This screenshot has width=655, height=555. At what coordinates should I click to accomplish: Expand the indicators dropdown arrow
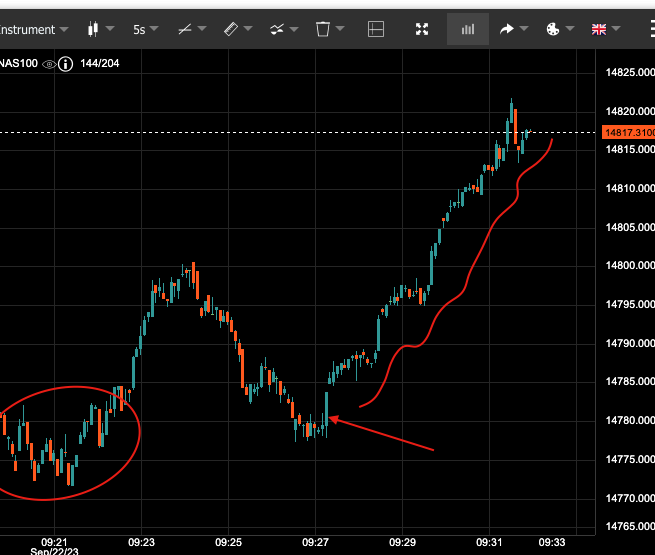coord(294,29)
